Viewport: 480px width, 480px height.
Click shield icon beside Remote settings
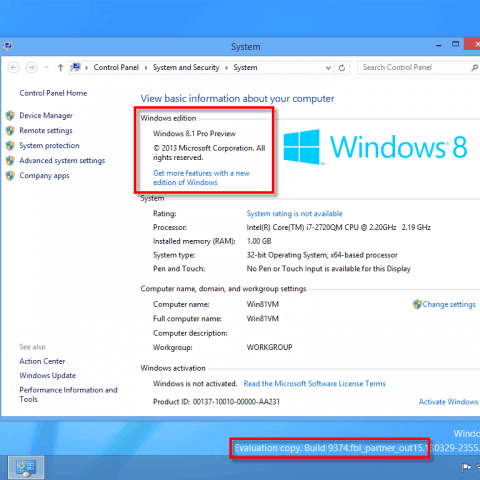10,131
